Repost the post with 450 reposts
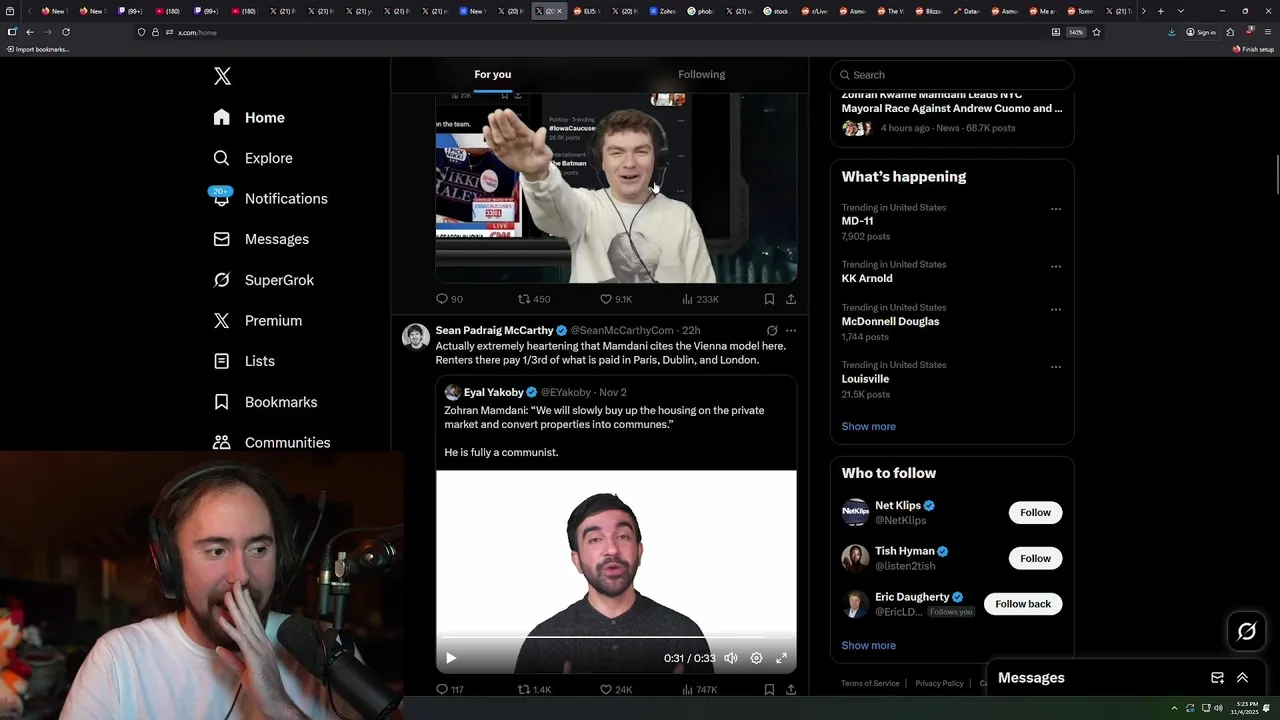Image resolution: width=1280 pixels, height=720 pixels. tap(534, 299)
